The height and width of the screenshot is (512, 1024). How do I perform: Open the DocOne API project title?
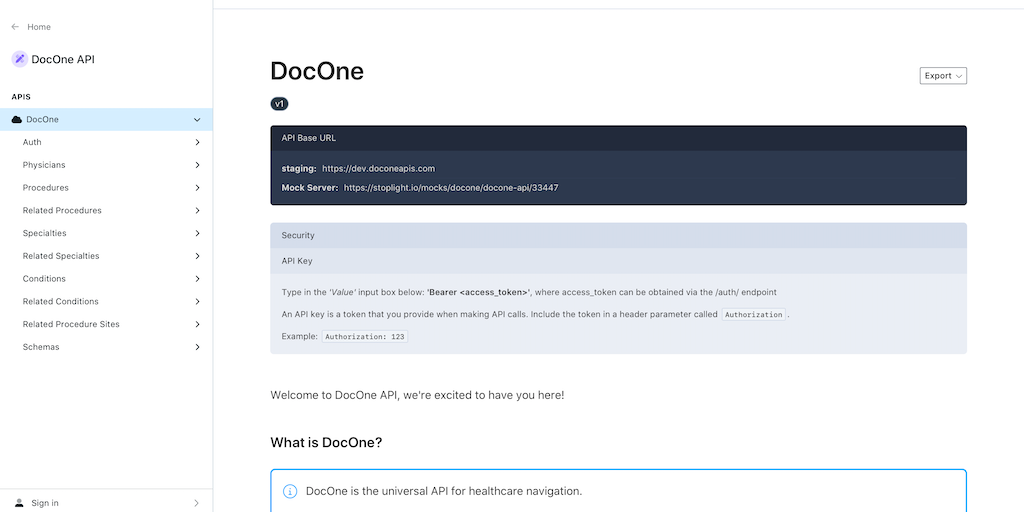click(x=63, y=59)
